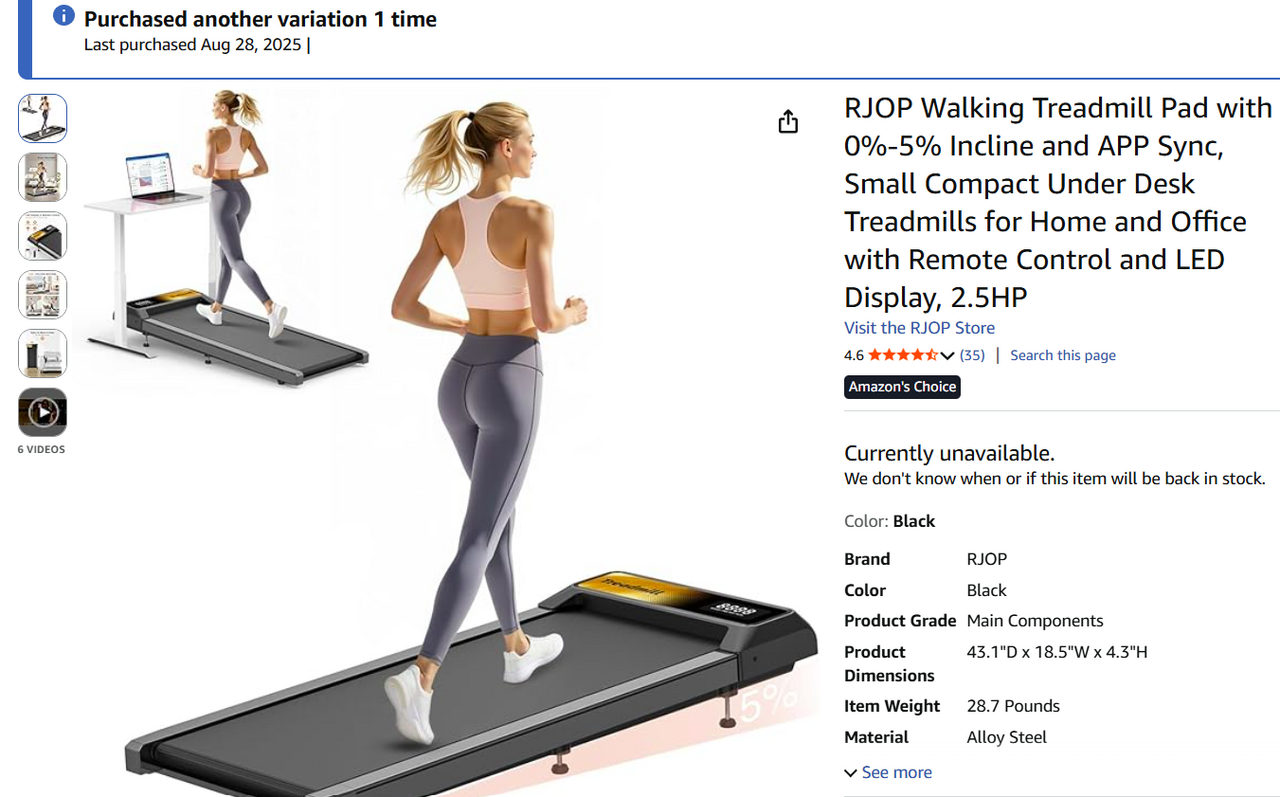Open the 6 VIDEOS label
1280x797 pixels.
click(41, 450)
